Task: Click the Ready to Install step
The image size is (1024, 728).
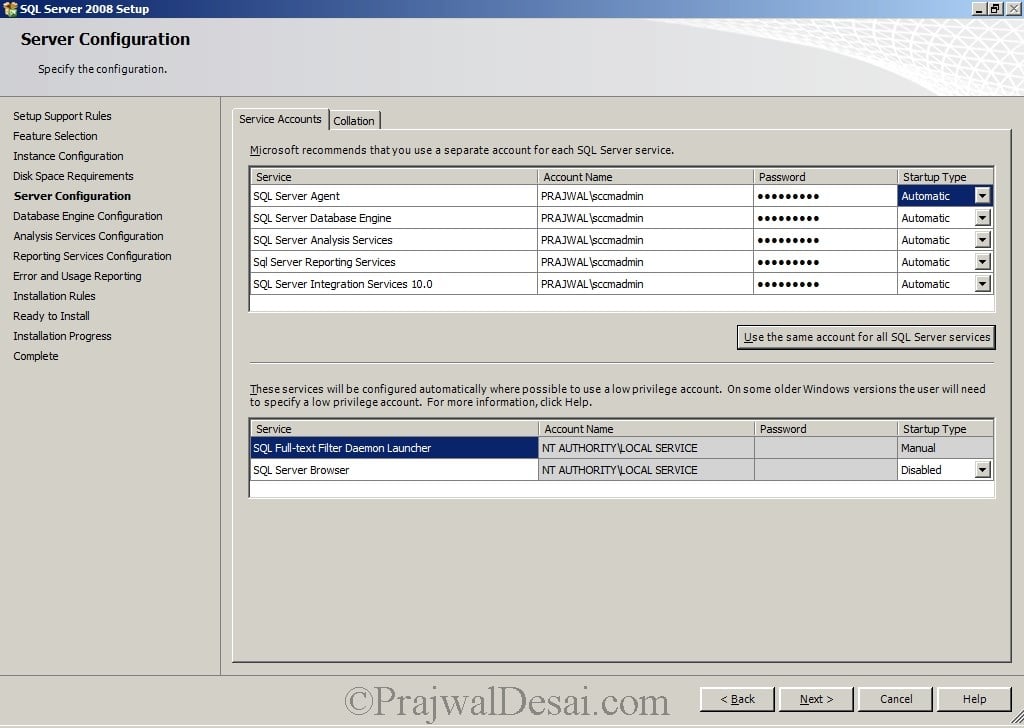Action: click(51, 316)
